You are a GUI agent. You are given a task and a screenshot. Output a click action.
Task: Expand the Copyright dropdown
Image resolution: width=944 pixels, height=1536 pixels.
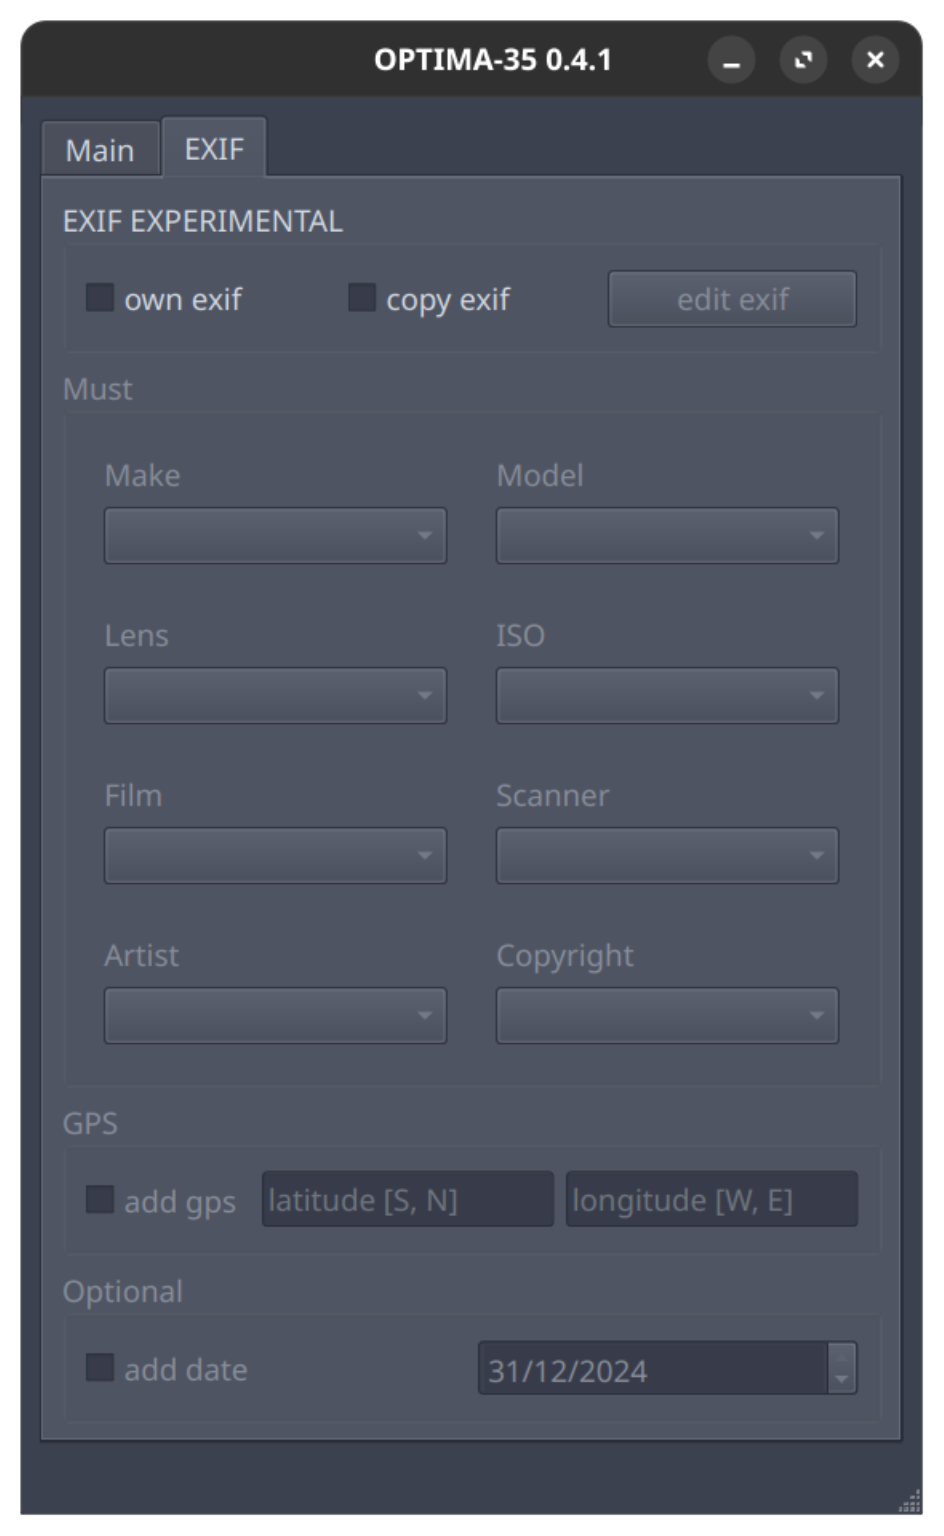pos(667,1015)
